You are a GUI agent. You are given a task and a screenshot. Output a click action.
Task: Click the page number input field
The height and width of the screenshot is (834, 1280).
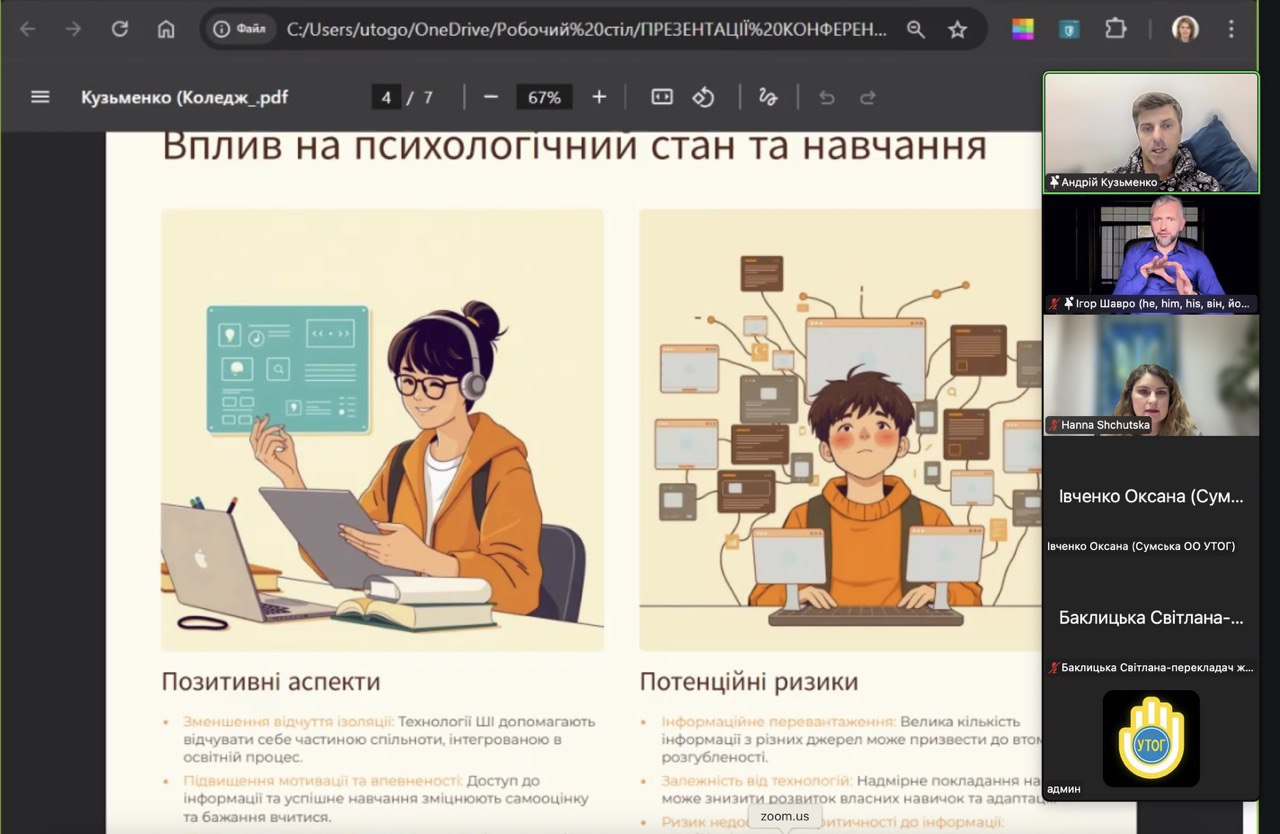click(x=386, y=97)
